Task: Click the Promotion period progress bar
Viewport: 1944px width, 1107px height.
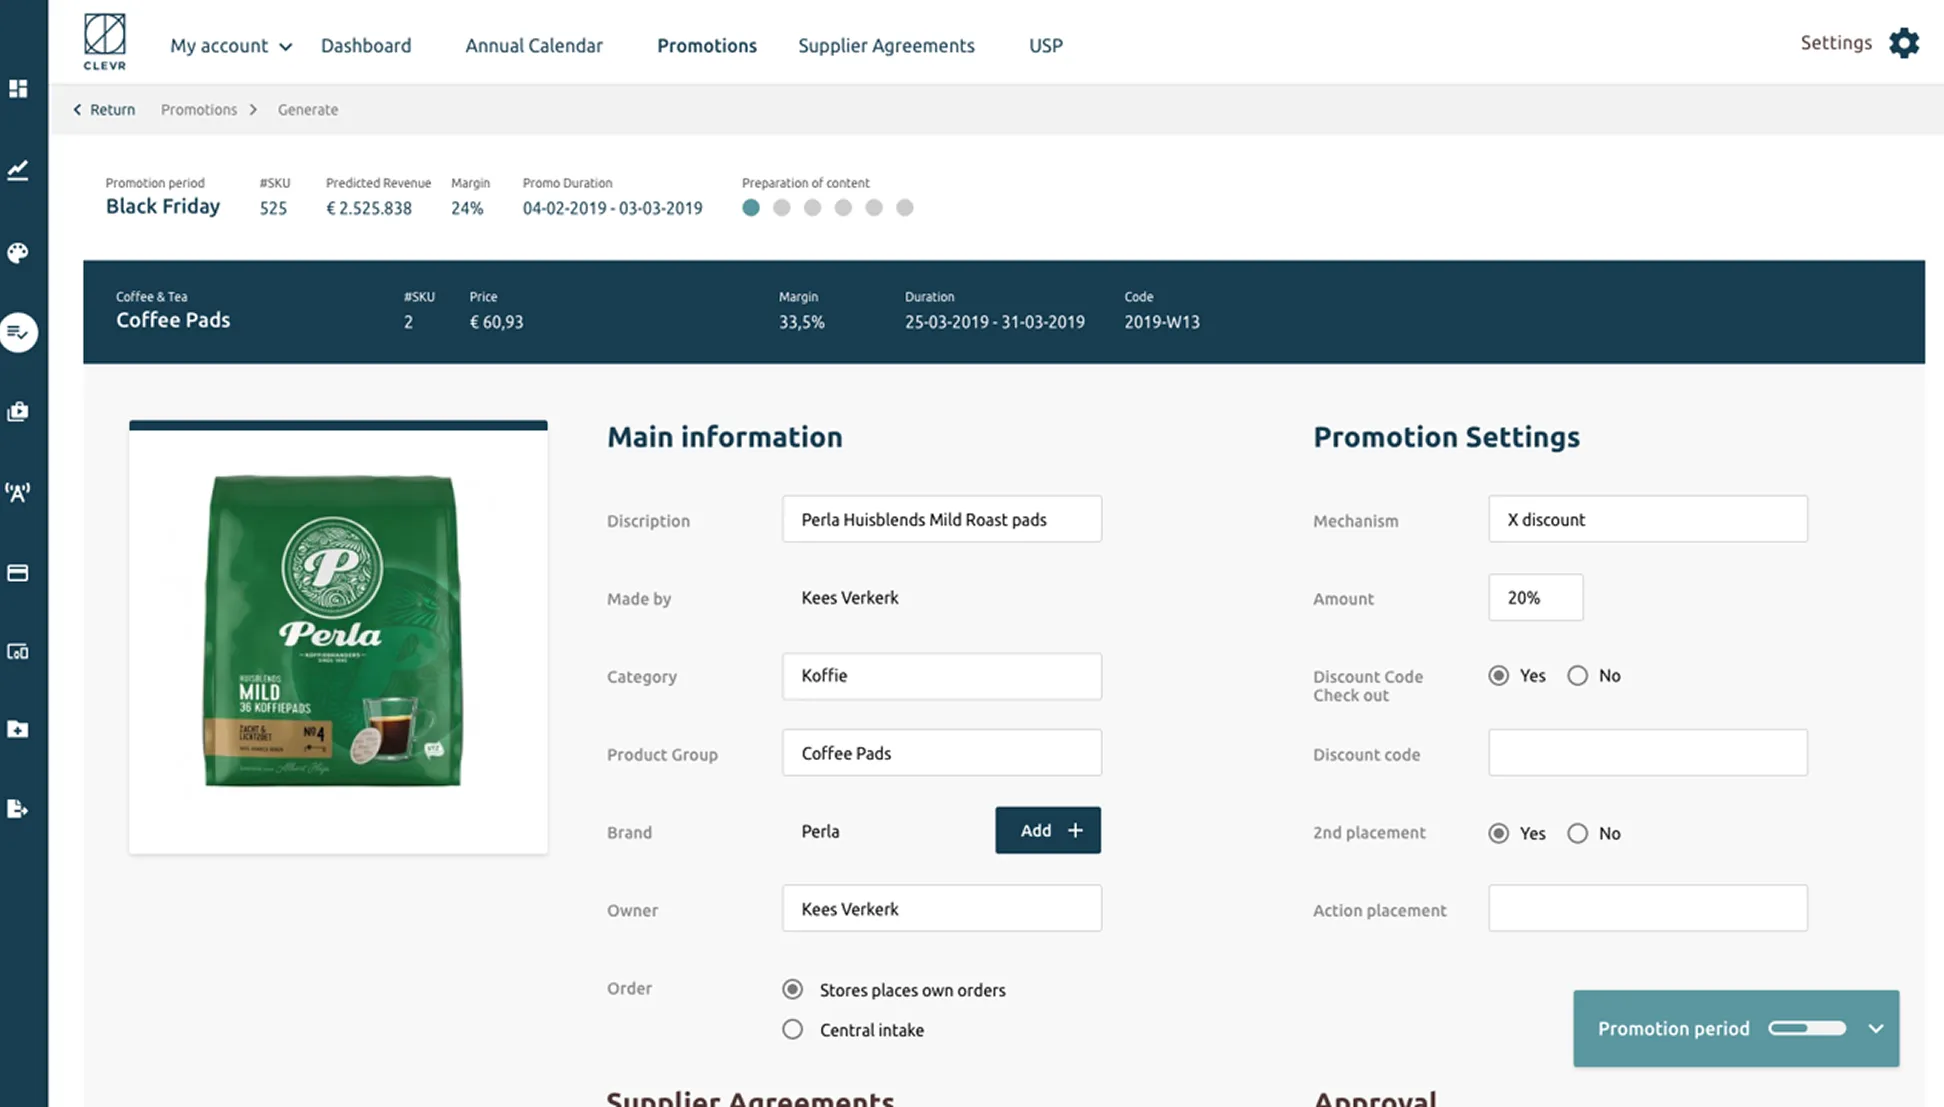Action: pyautogui.click(x=1807, y=1028)
